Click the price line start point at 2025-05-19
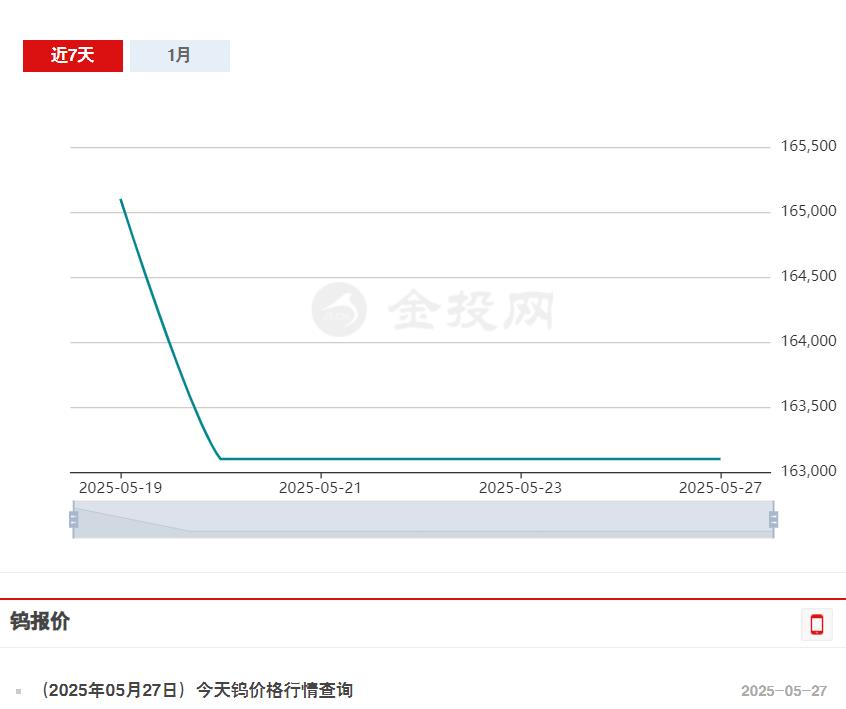This screenshot has width=846, height=709. 121,200
